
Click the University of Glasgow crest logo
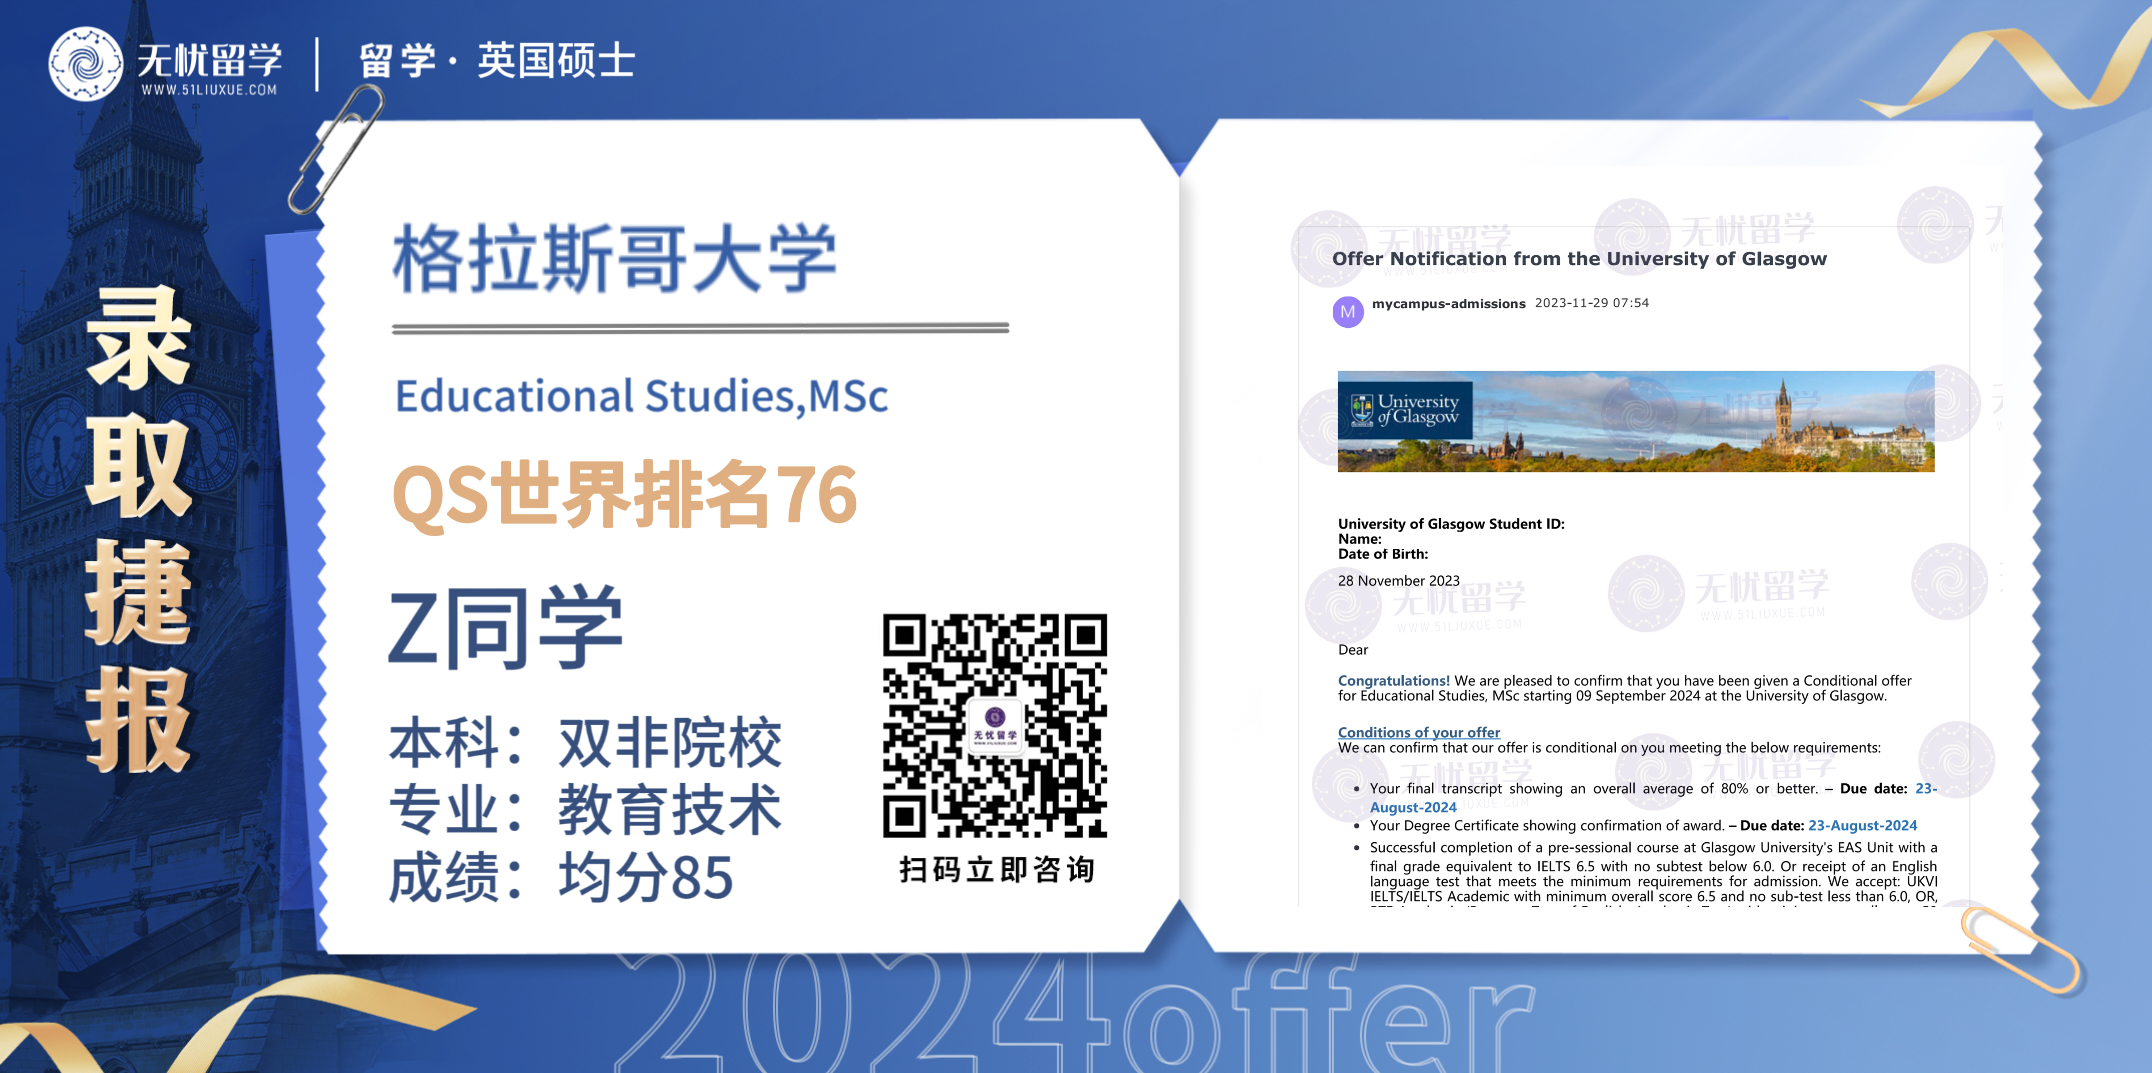1362,410
